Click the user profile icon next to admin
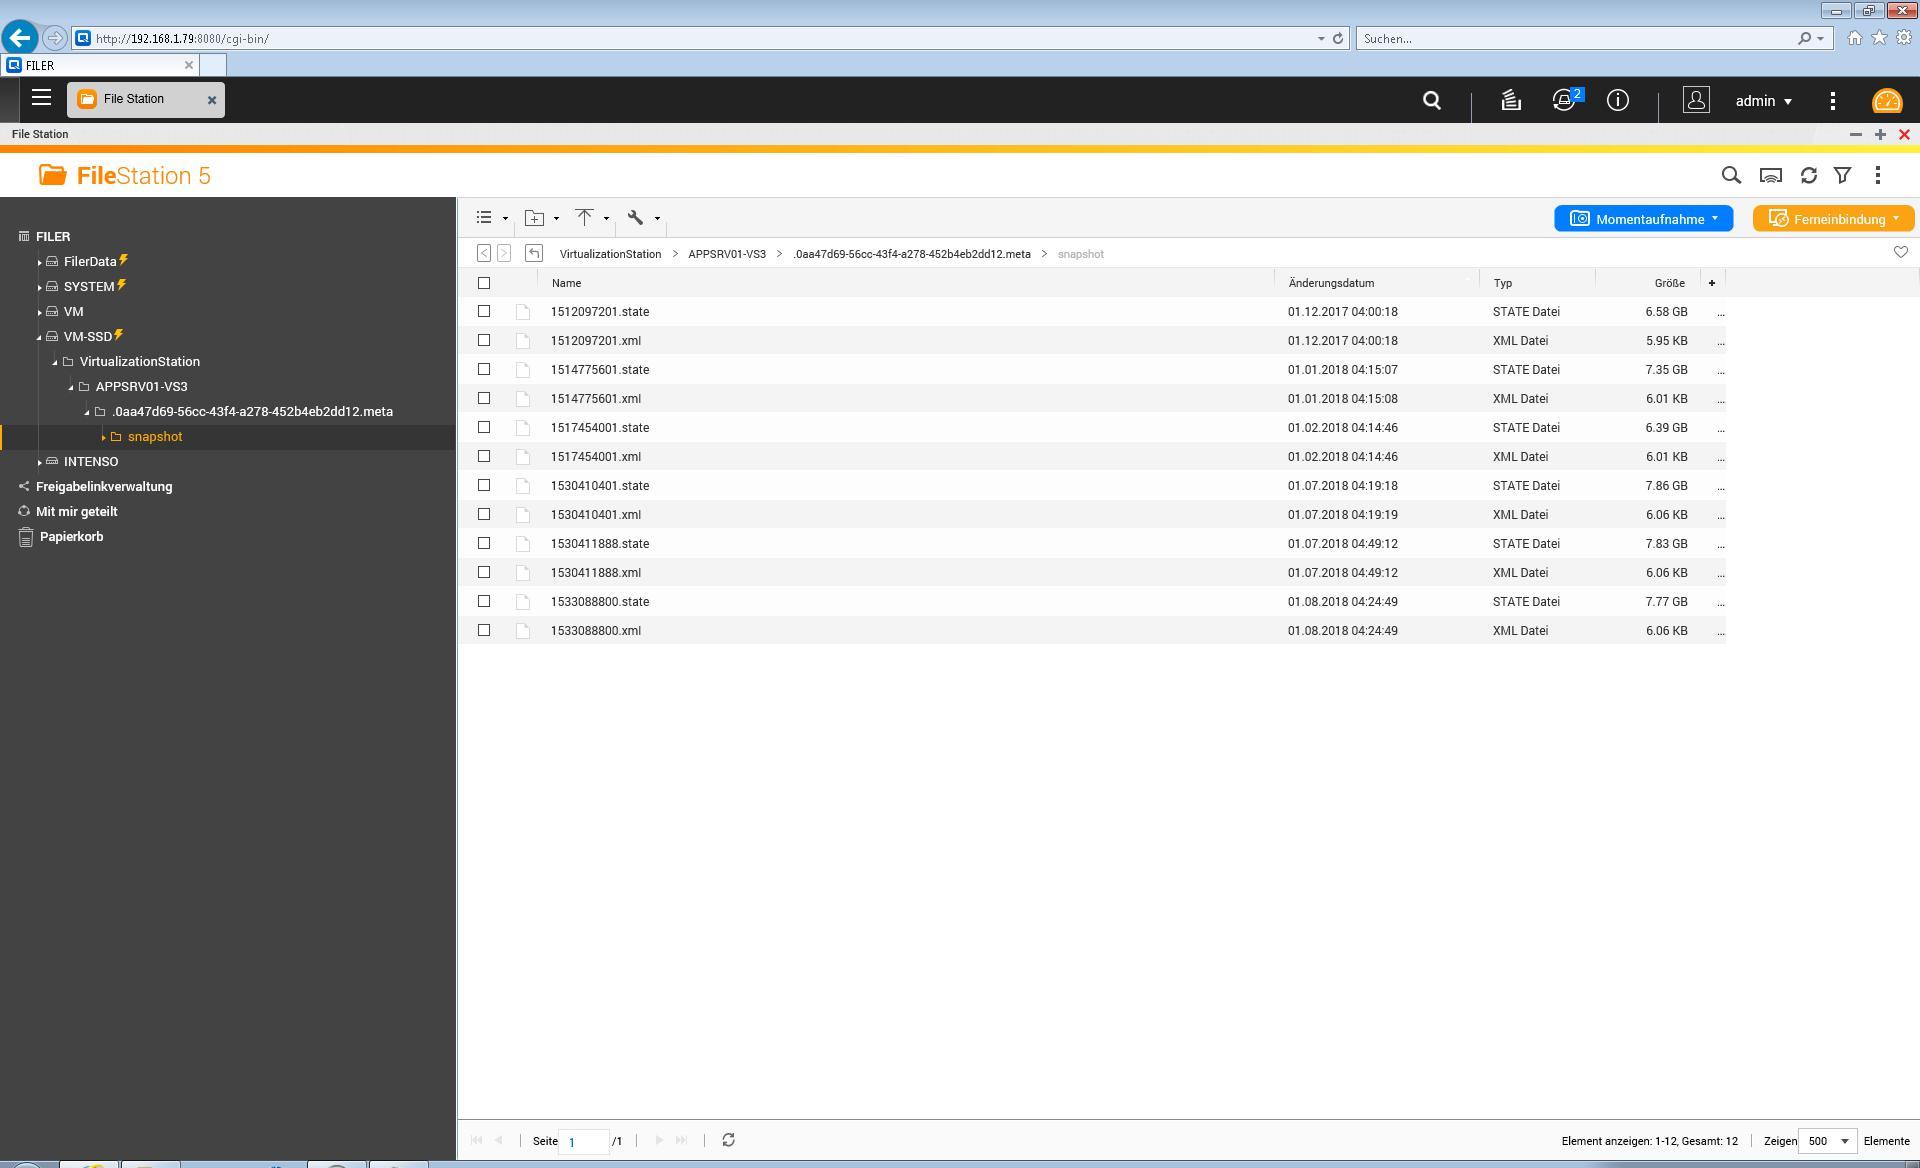The height and width of the screenshot is (1168, 1920). 1696,100
